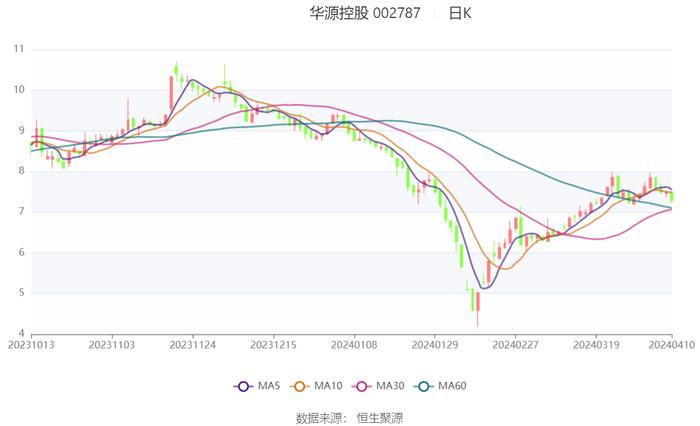
Task: Select the 日K chart type label
Action: pyautogui.click(x=460, y=13)
